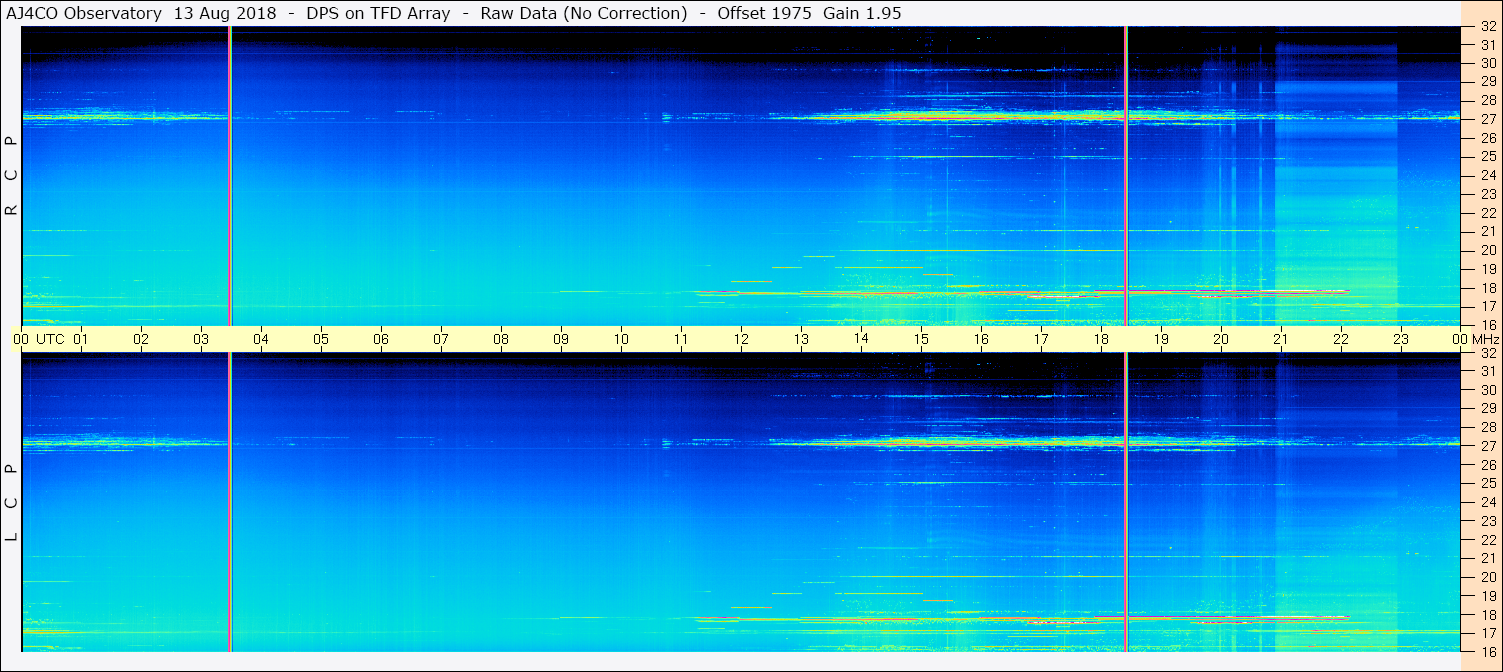Click the 27 MHz label on the RCP frequency scale
The image size is (1503, 672).
(x=1488, y=119)
